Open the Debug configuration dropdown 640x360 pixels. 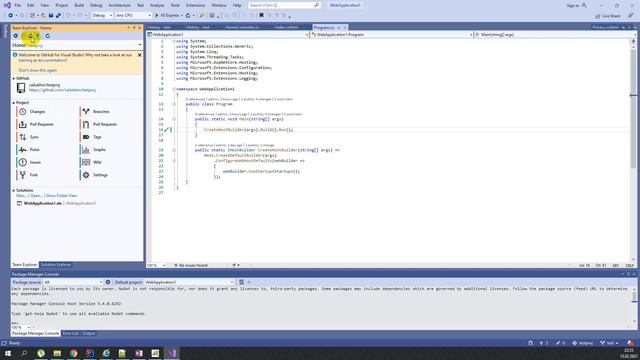click(102, 16)
